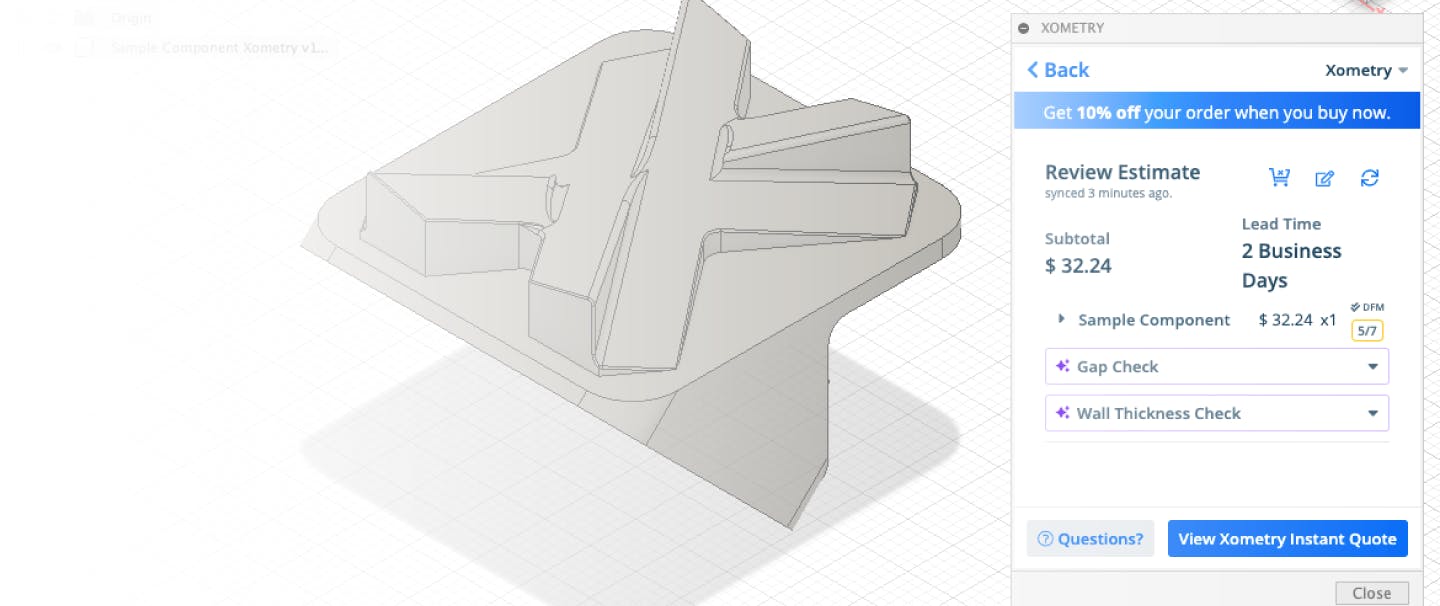Click the shopping cart icon
Screen dimensions: 1440x606
pyautogui.click(x=1279, y=178)
